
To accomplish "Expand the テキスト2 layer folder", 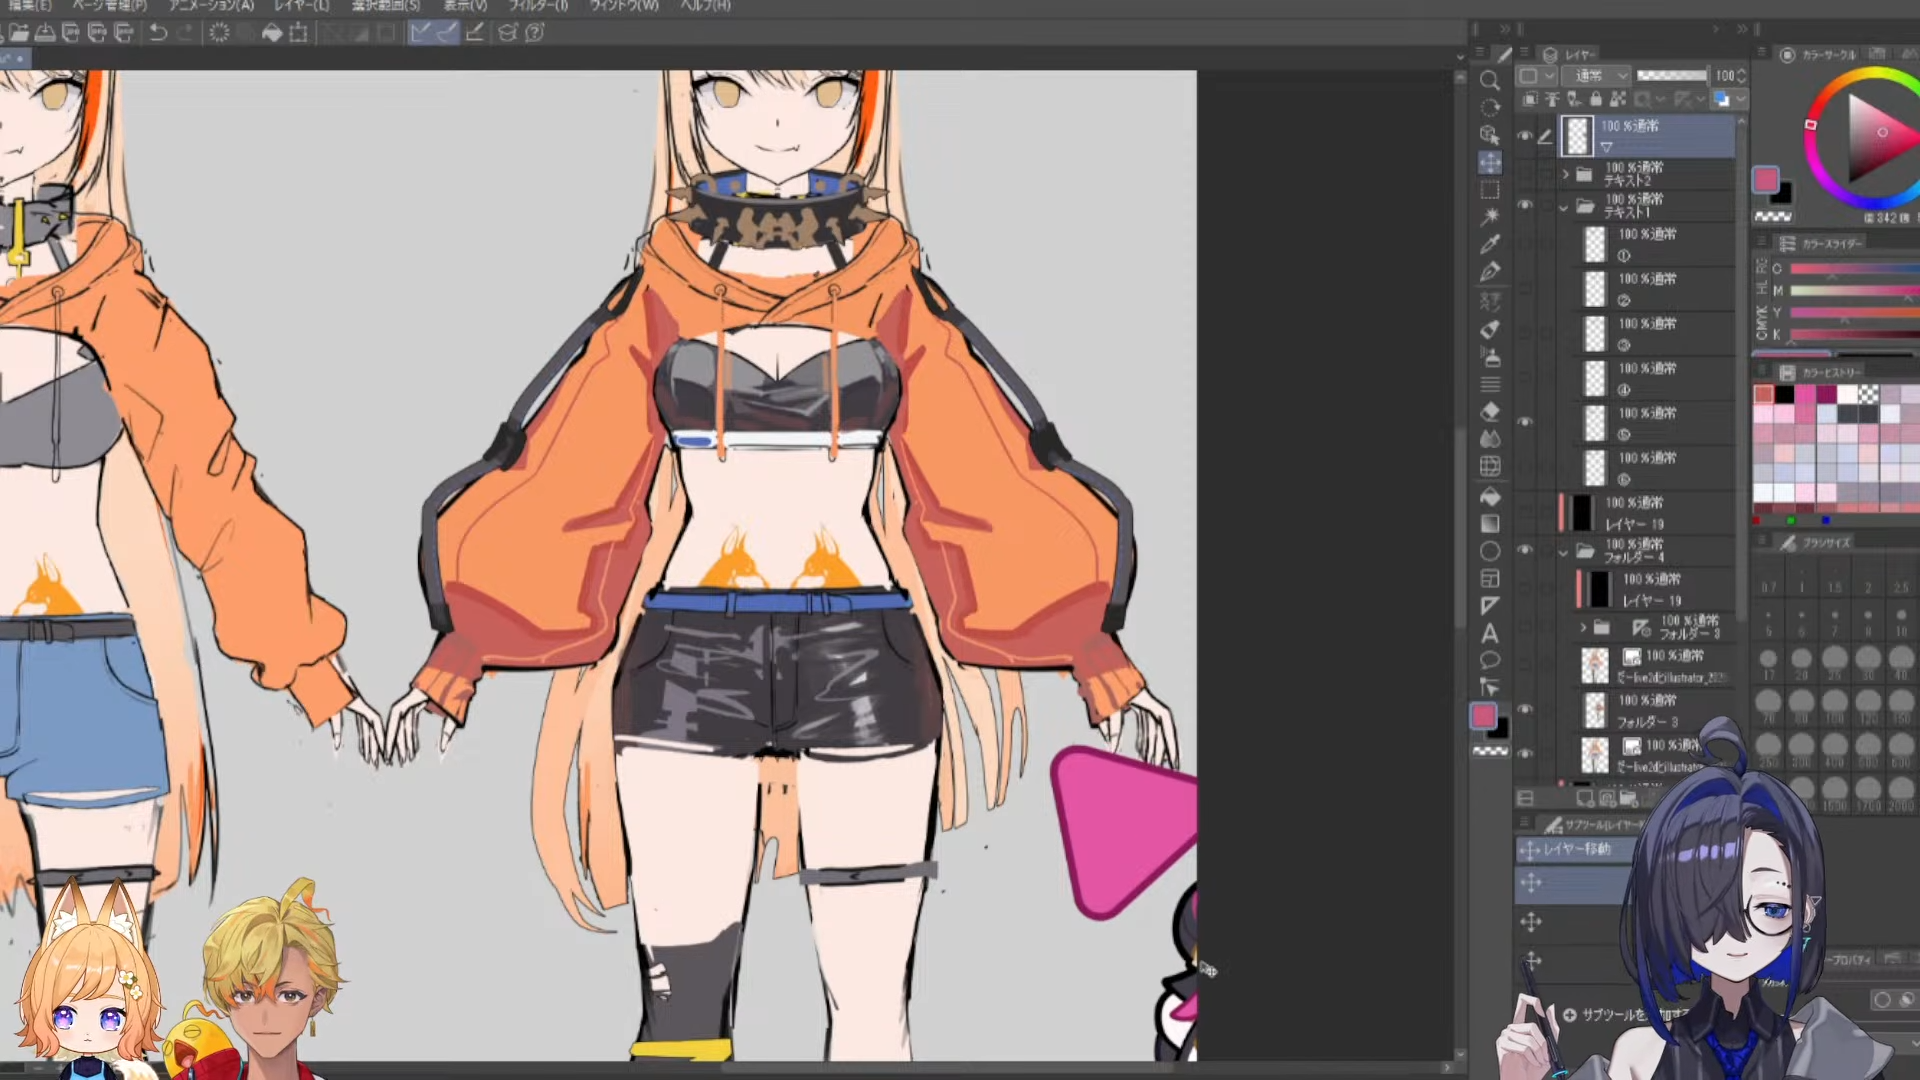I will coord(1566,175).
